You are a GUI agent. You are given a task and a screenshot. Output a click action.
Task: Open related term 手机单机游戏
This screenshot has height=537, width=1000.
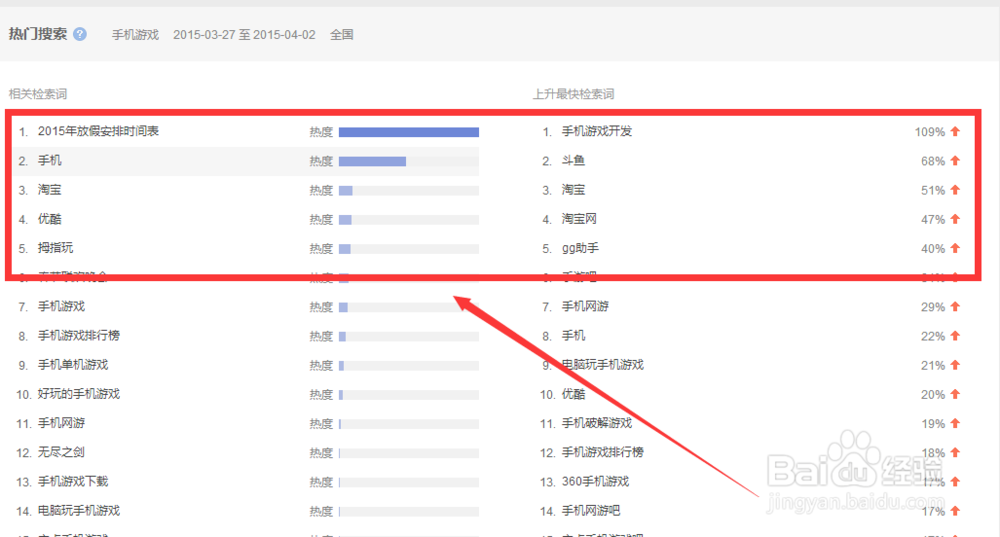pos(73,365)
